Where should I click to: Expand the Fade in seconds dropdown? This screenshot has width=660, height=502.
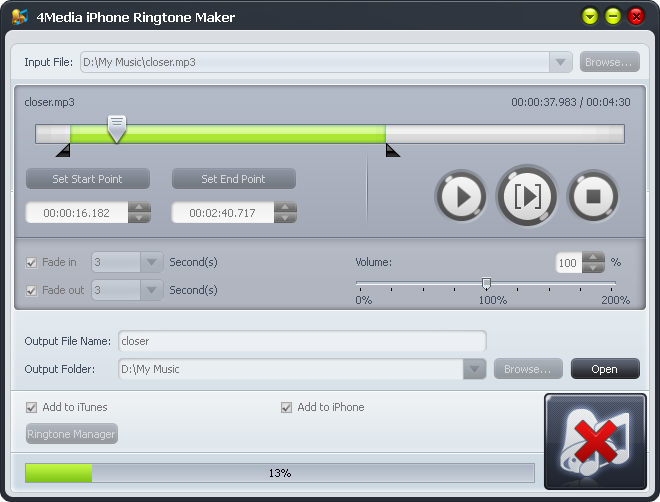(151, 263)
